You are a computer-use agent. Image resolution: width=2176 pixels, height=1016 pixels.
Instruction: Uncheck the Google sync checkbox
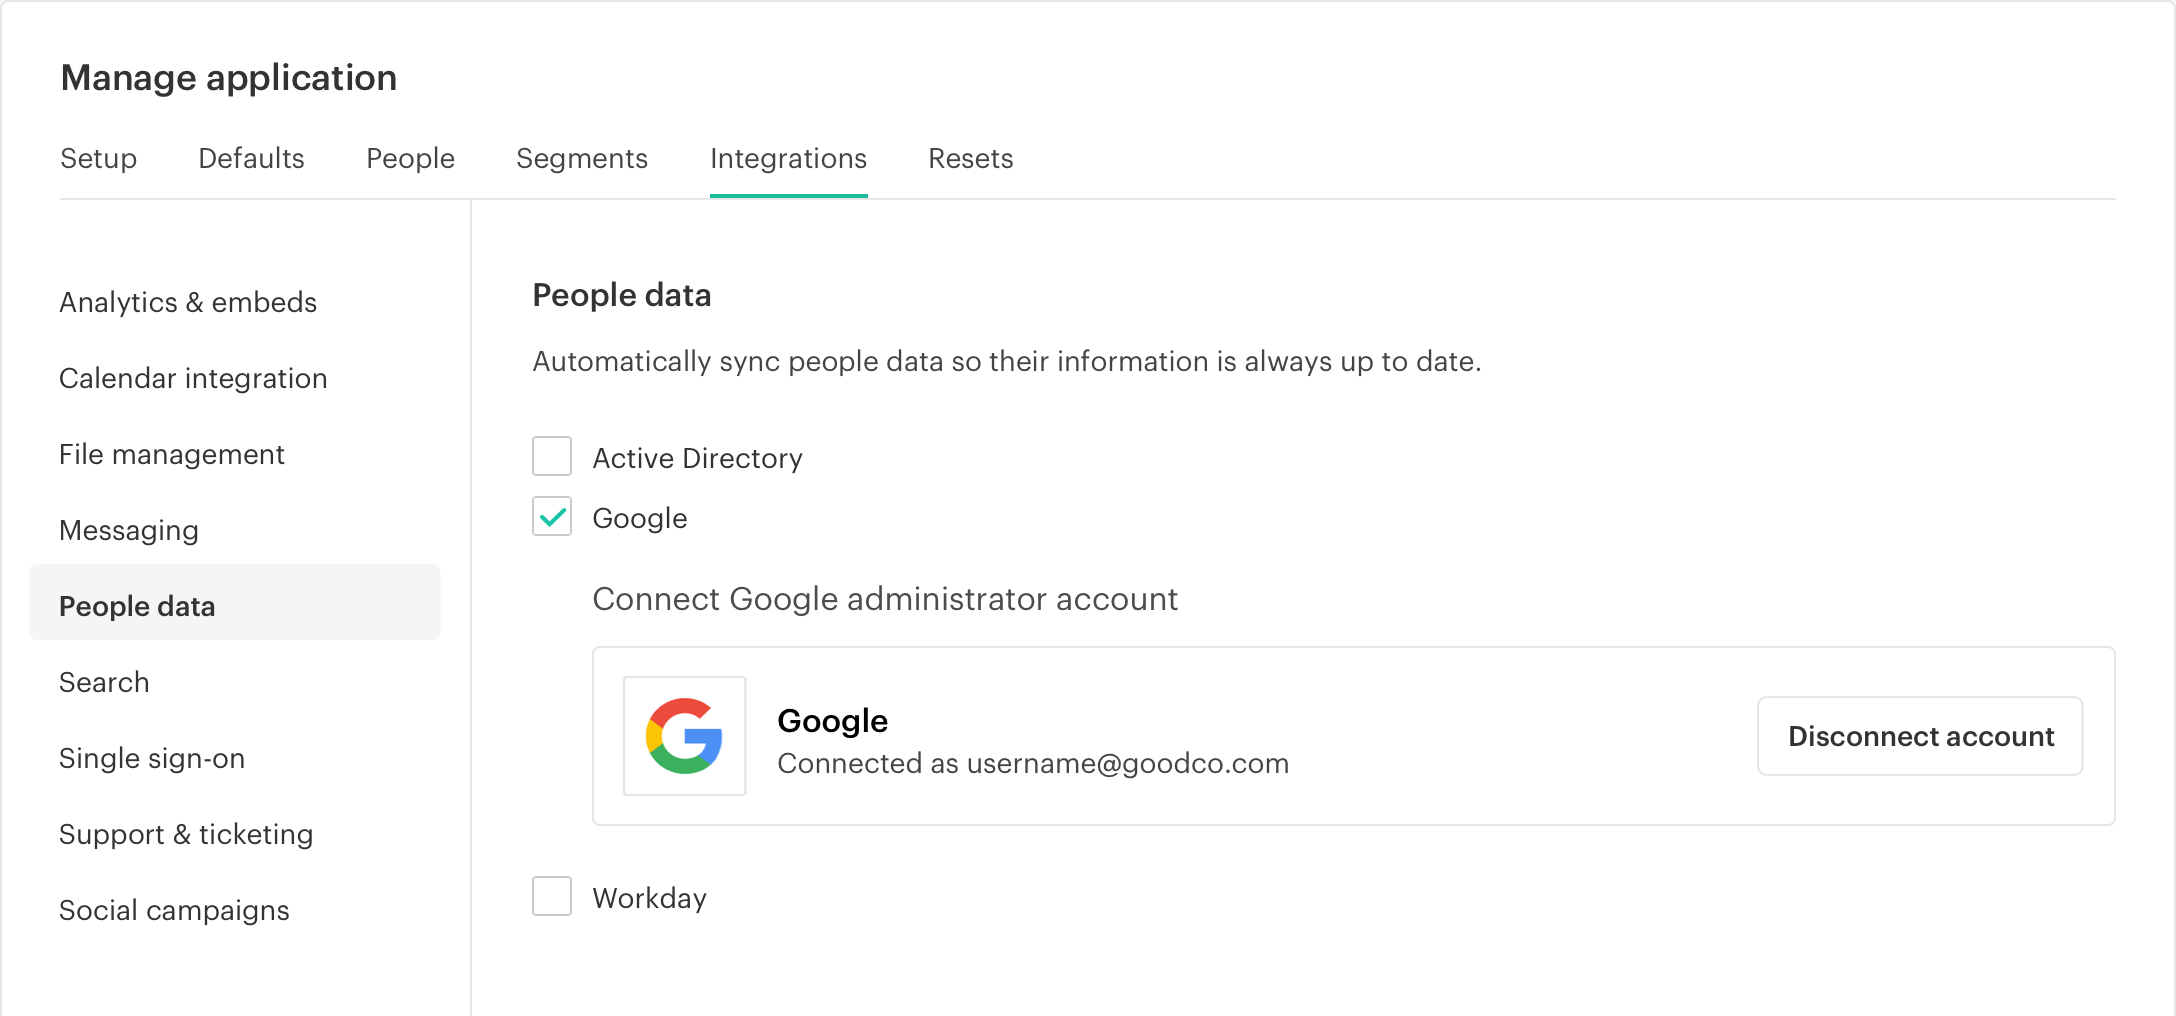point(551,517)
